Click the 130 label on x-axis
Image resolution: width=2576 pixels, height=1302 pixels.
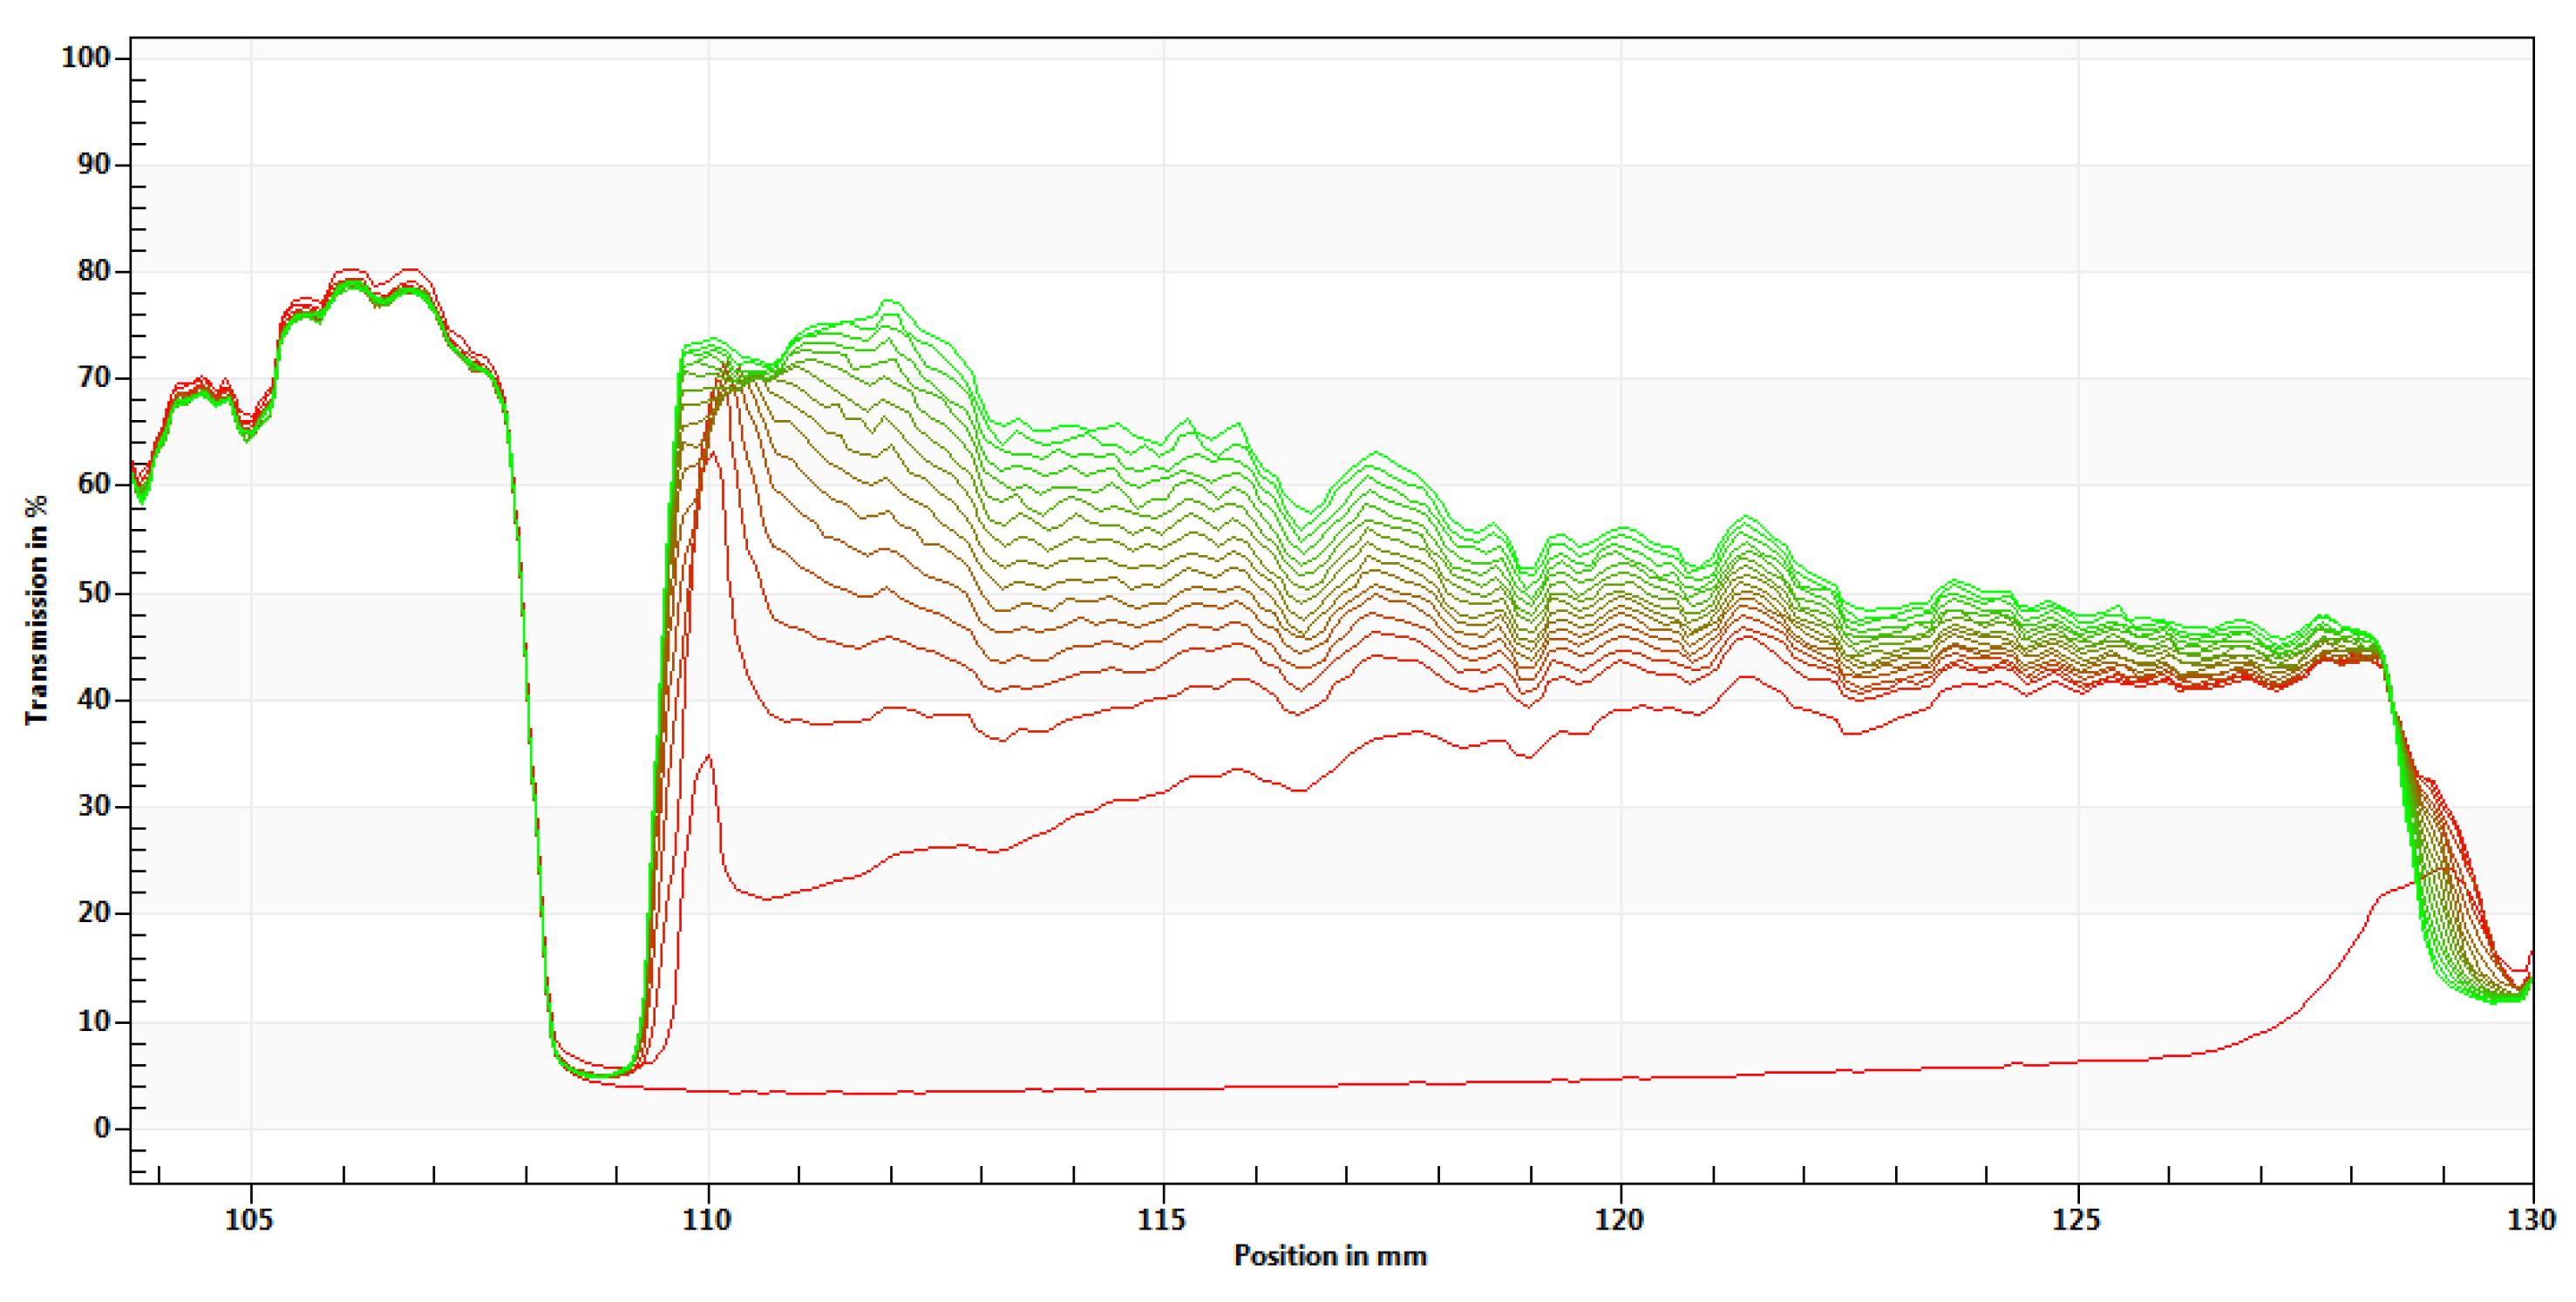click(2532, 1220)
